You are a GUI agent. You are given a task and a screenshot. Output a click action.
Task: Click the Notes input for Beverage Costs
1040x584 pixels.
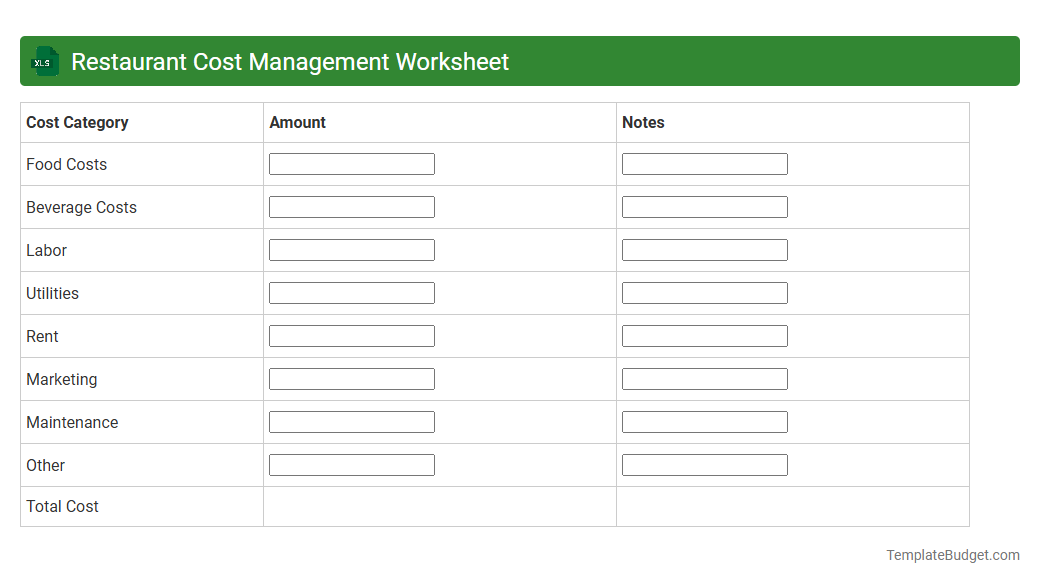coord(704,206)
